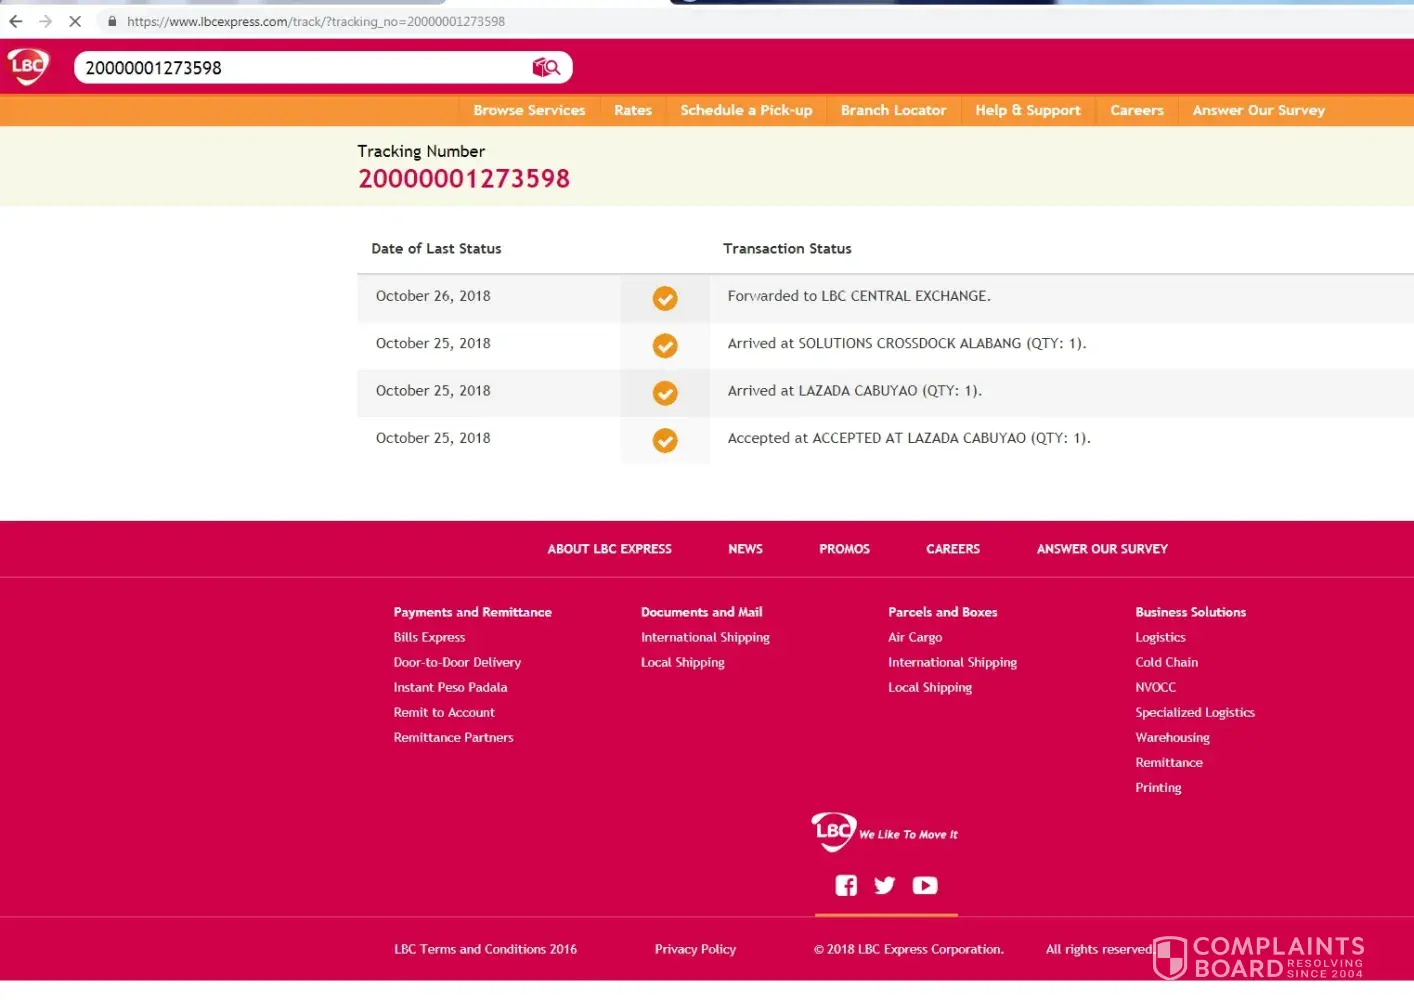Go to Branch Locator
Image resolution: width=1414 pixels, height=1000 pixels.
(893, 110)
